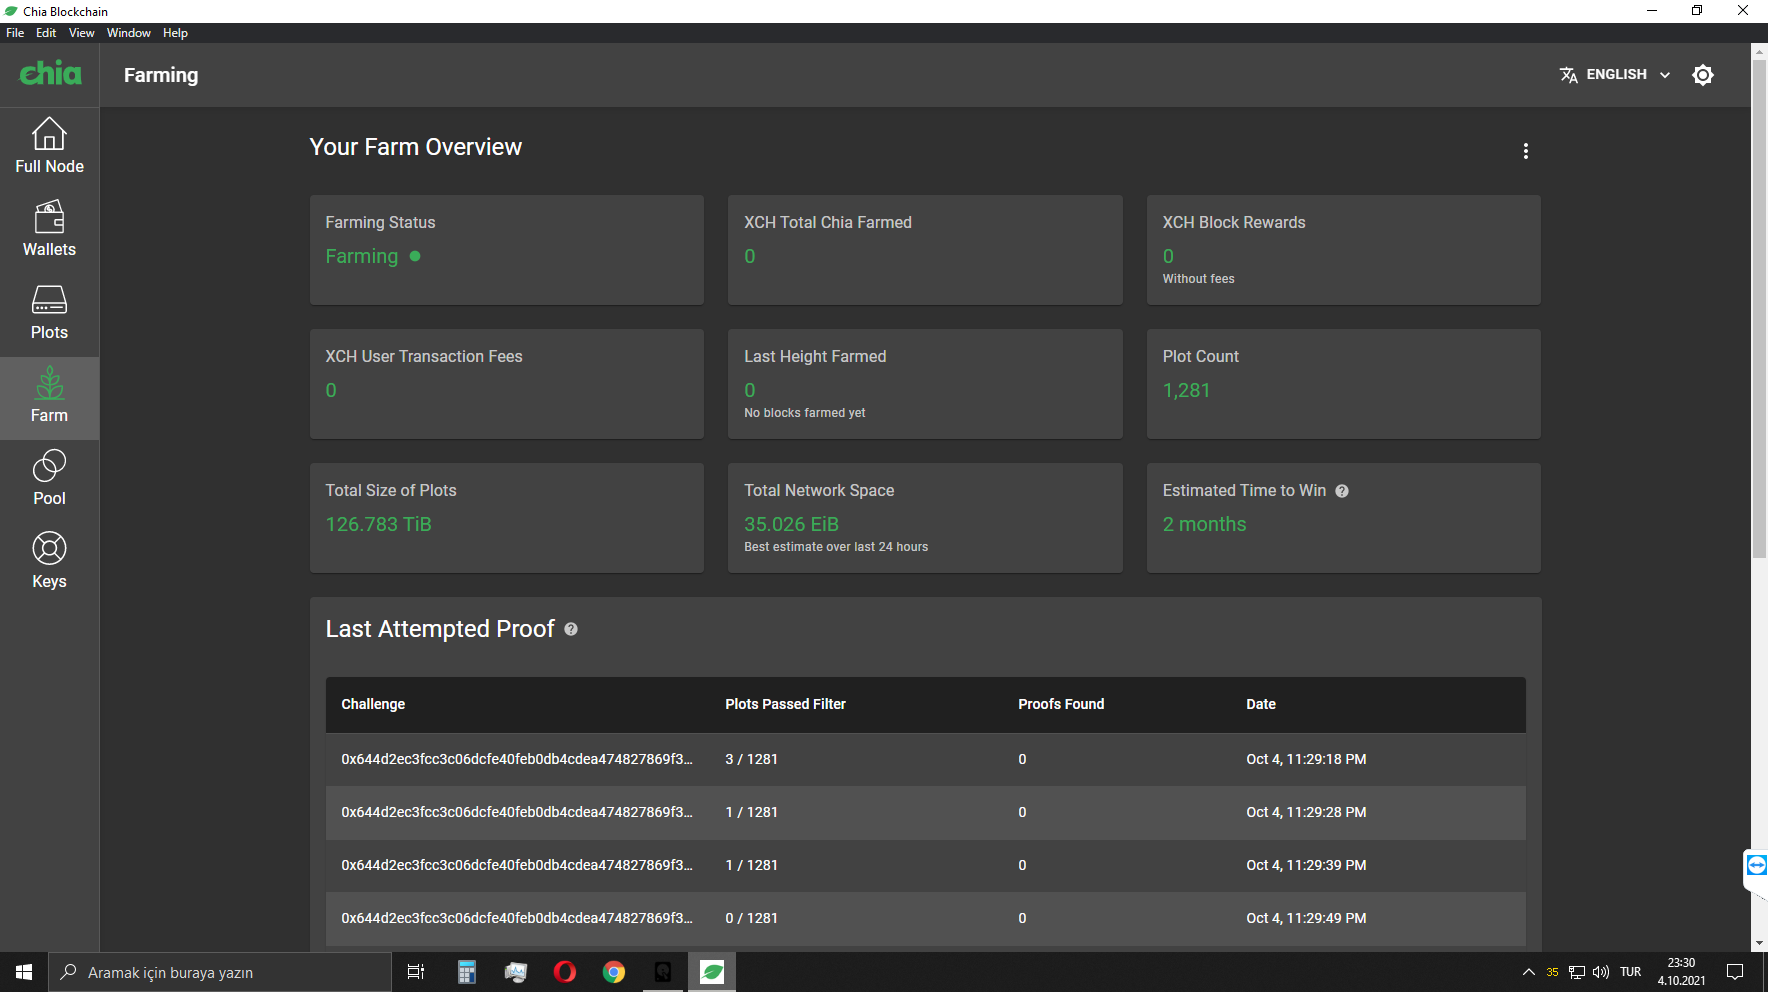The height and width of the screenshot is (992, 1768).
Task: Click the Without fees label
Action: [x=1198, y=279]
